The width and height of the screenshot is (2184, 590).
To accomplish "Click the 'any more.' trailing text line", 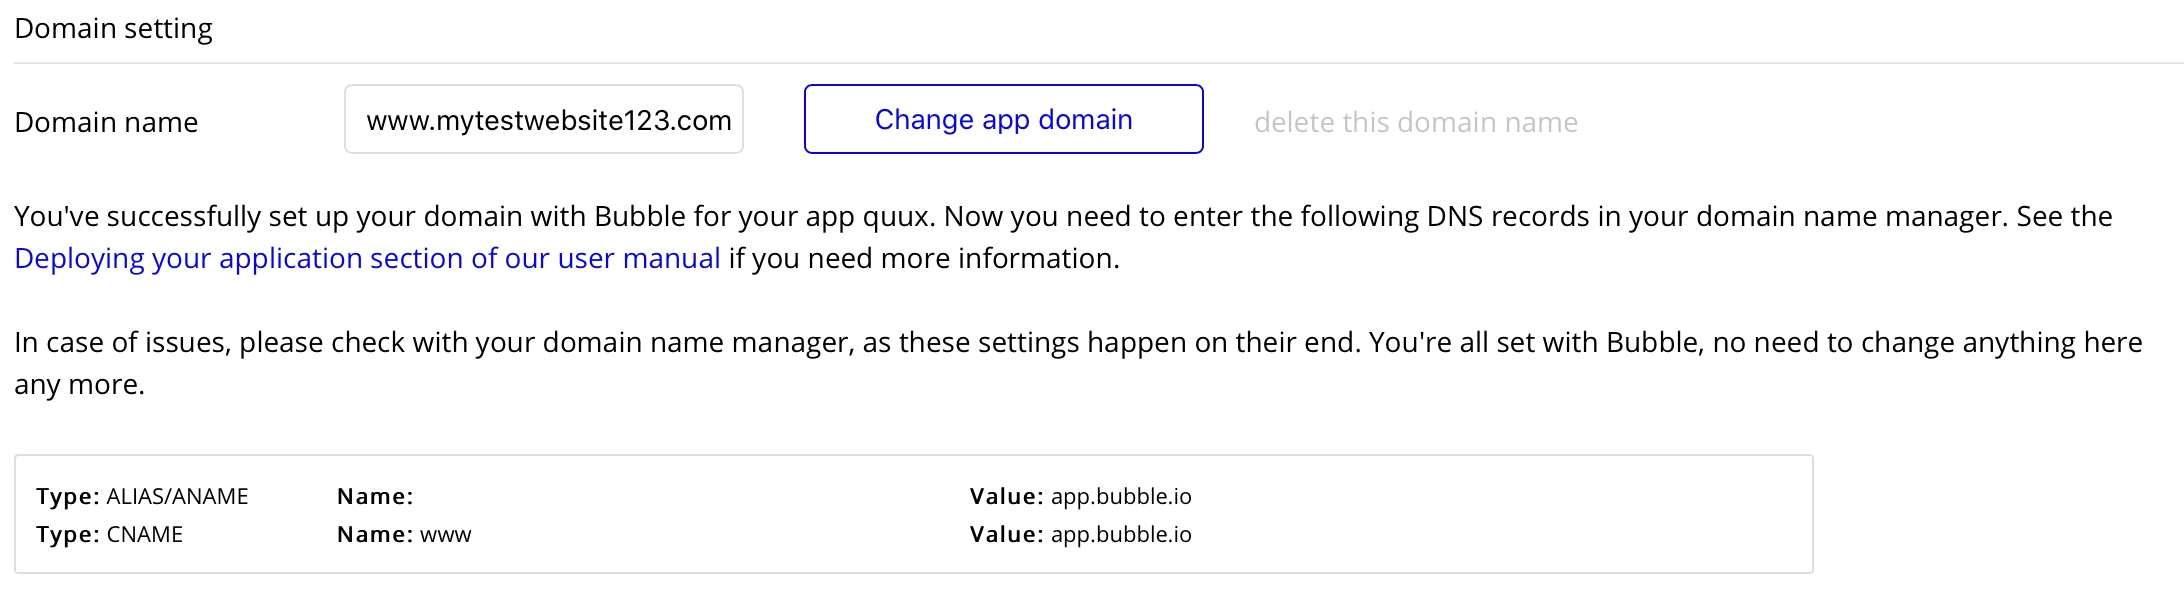I will click(x=79, y=384).
